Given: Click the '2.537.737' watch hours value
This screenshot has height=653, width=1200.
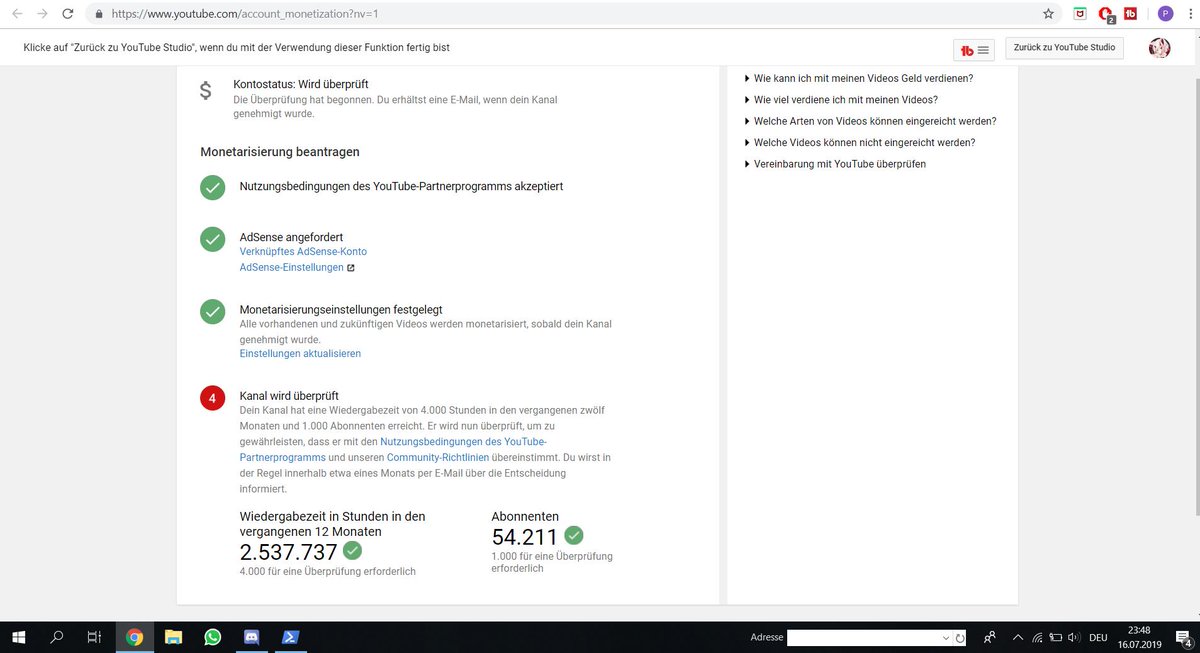Looking at the screenshot, I should [x=288, y=552].
